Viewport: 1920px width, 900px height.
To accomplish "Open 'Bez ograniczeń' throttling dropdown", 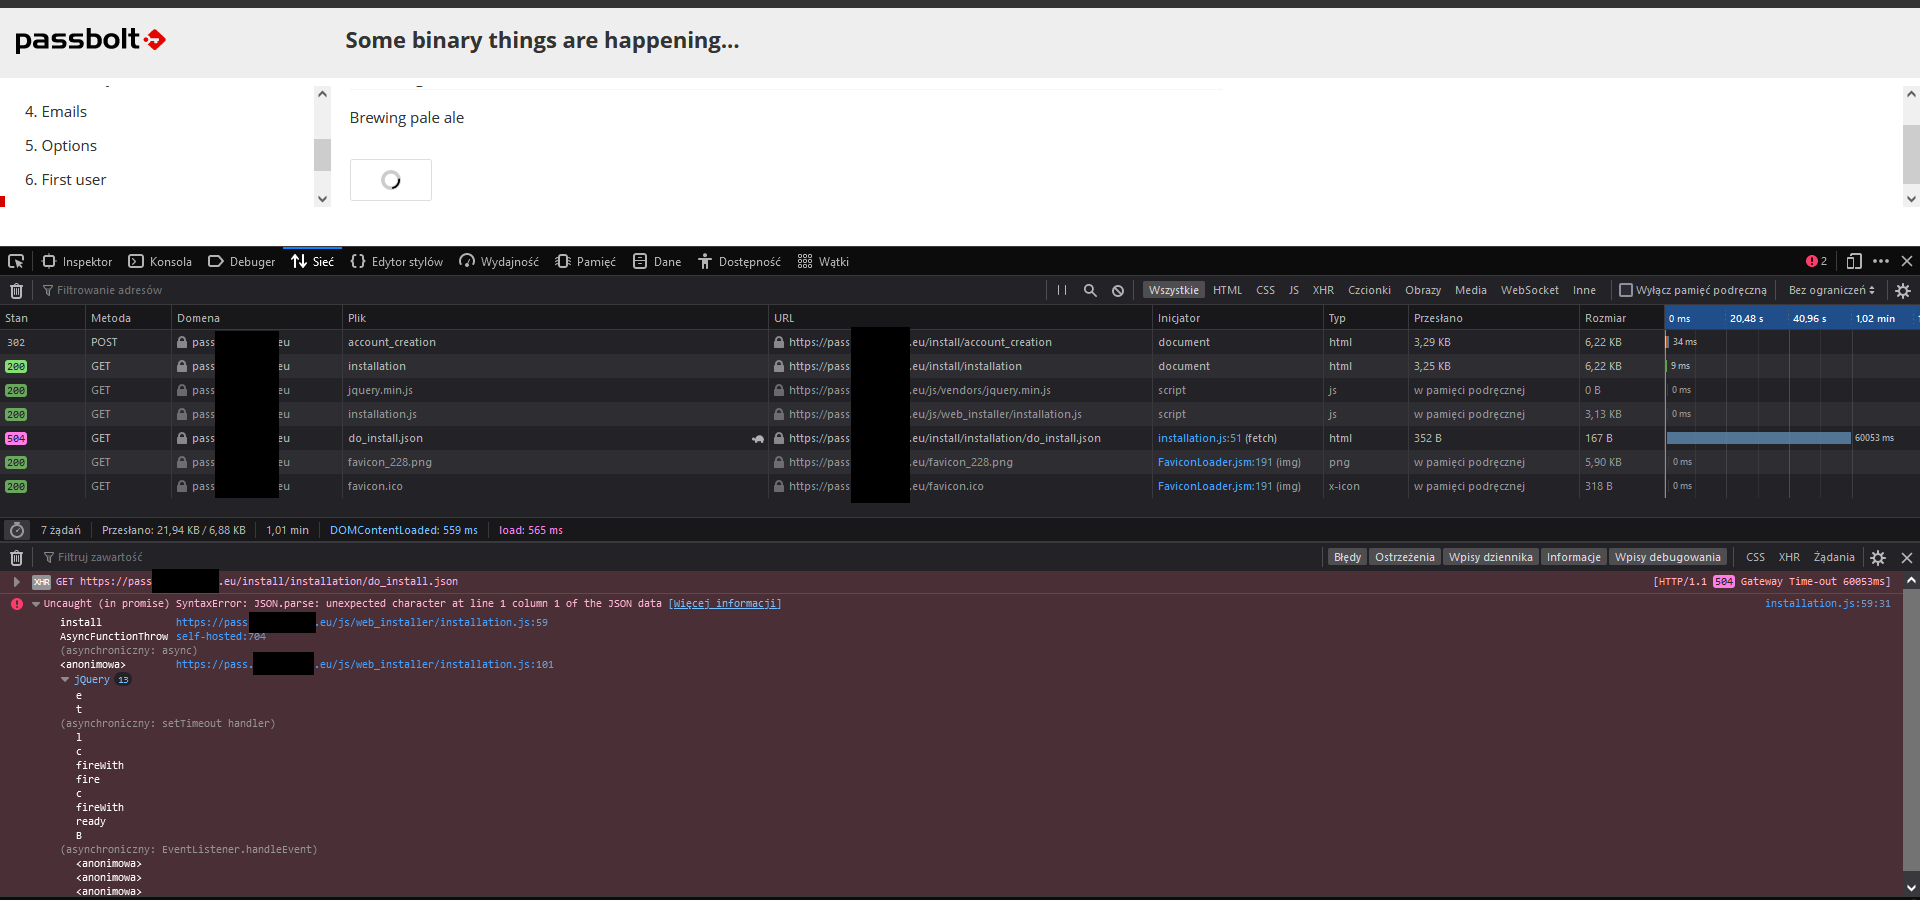I will (x=1831, y=290).
